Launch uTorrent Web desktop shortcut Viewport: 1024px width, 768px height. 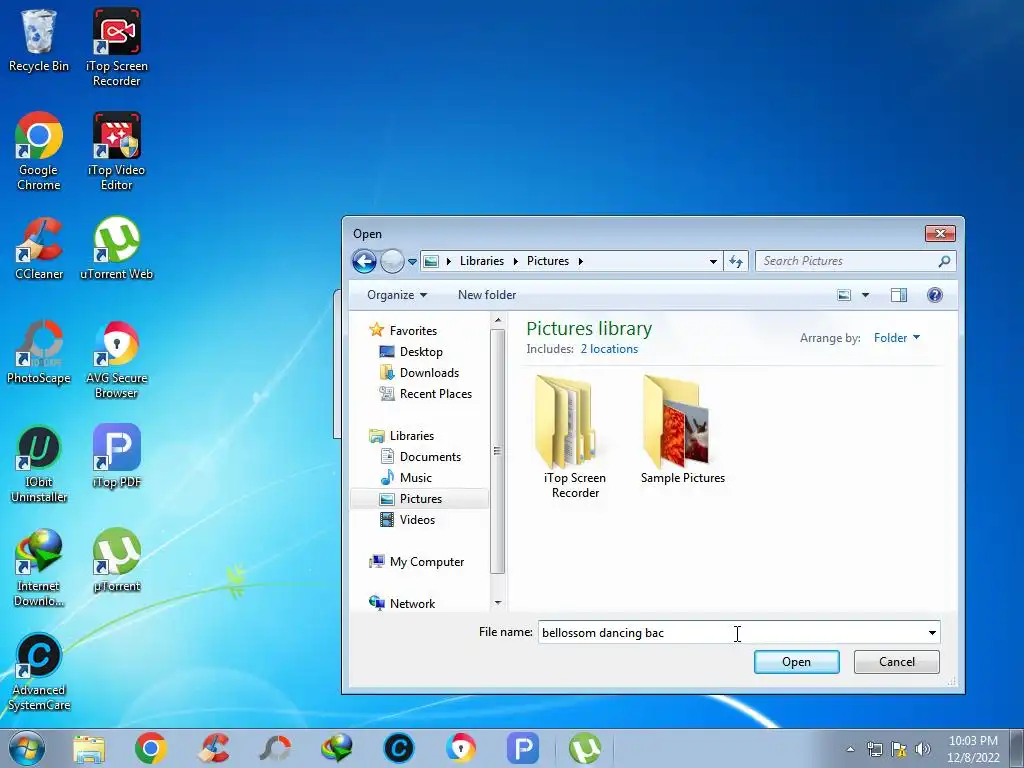pyautogui.click(x=116, y=248)
